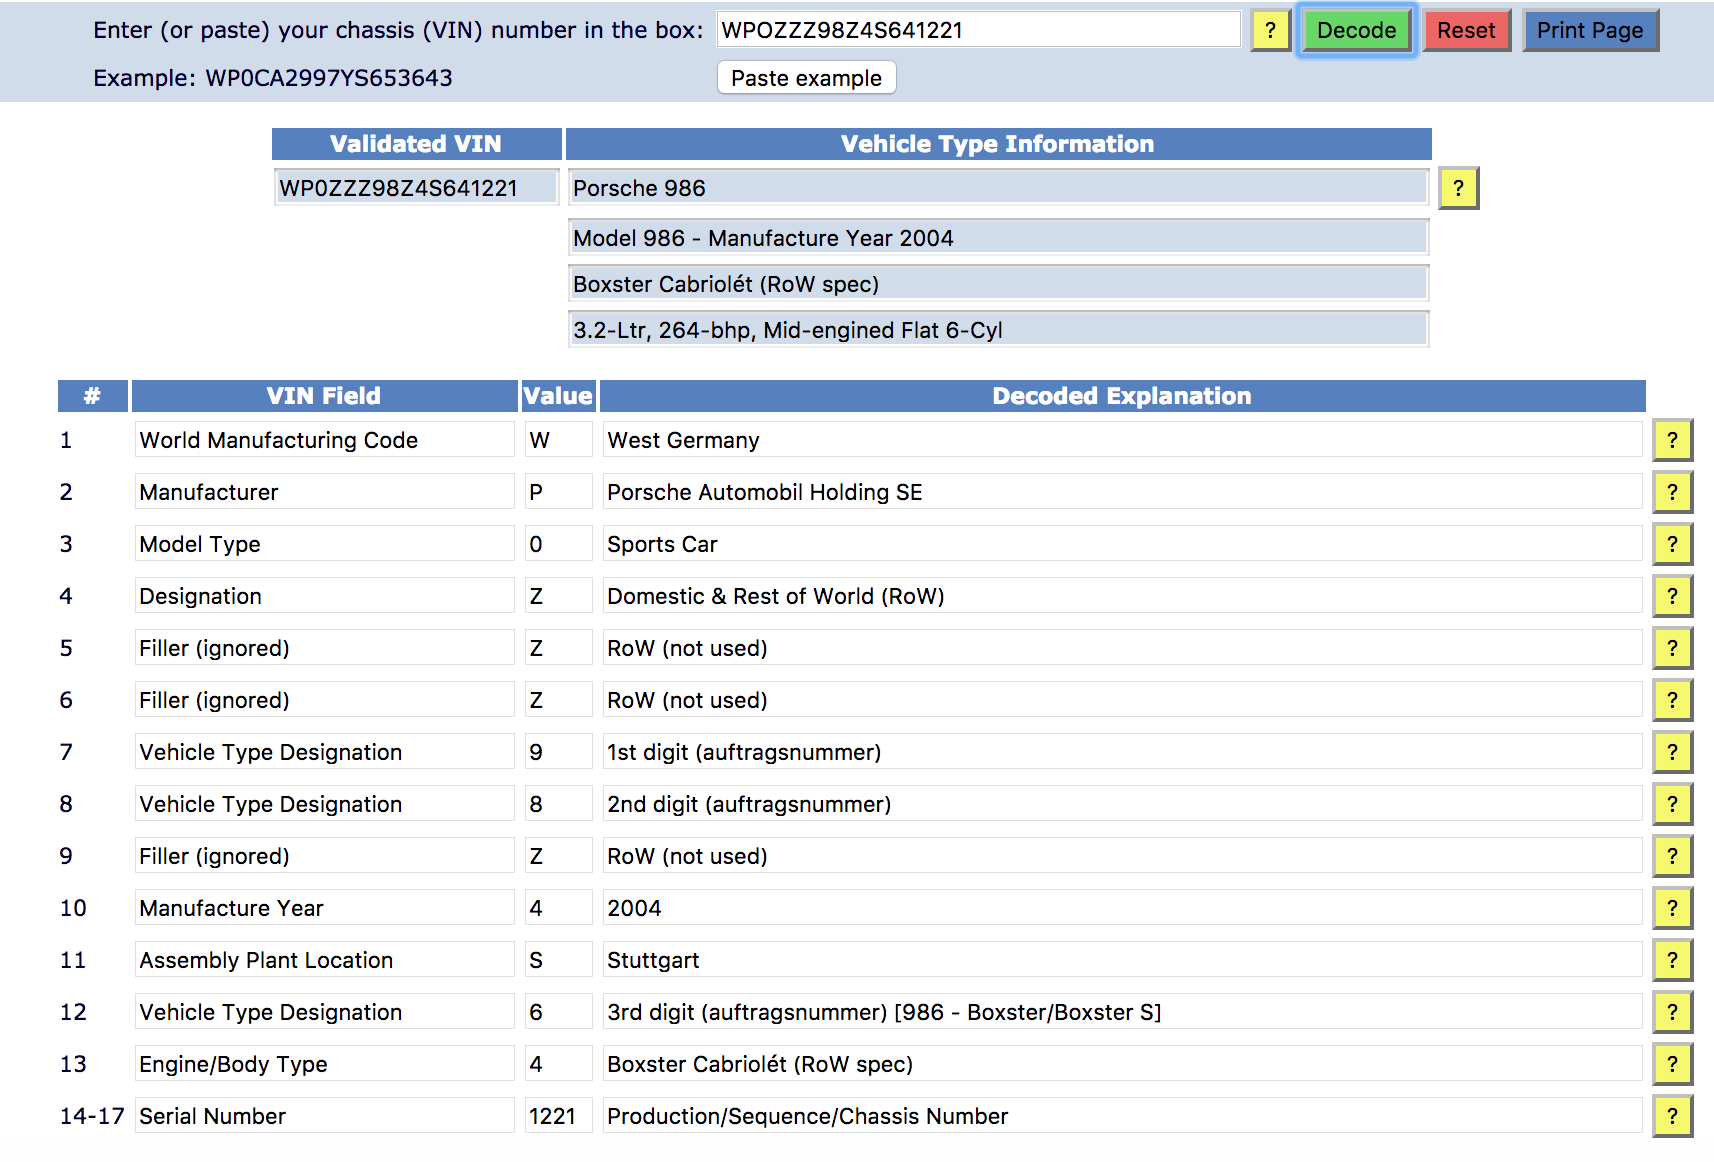1714x1162 pixels.
Task: Click the Print Page button
Action: [x=1589, y=30]
